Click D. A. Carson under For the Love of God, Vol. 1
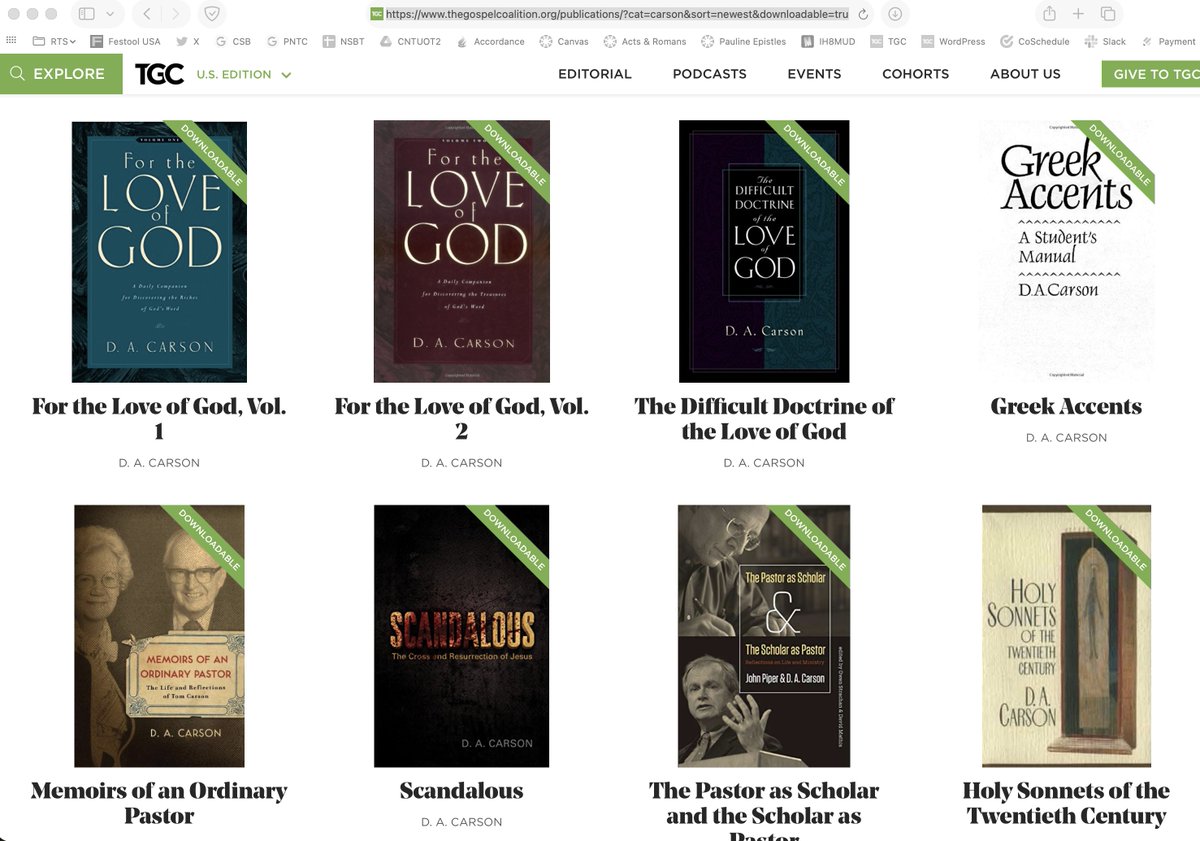Viewport: 1200px width, 841px height. coord(159,463)
